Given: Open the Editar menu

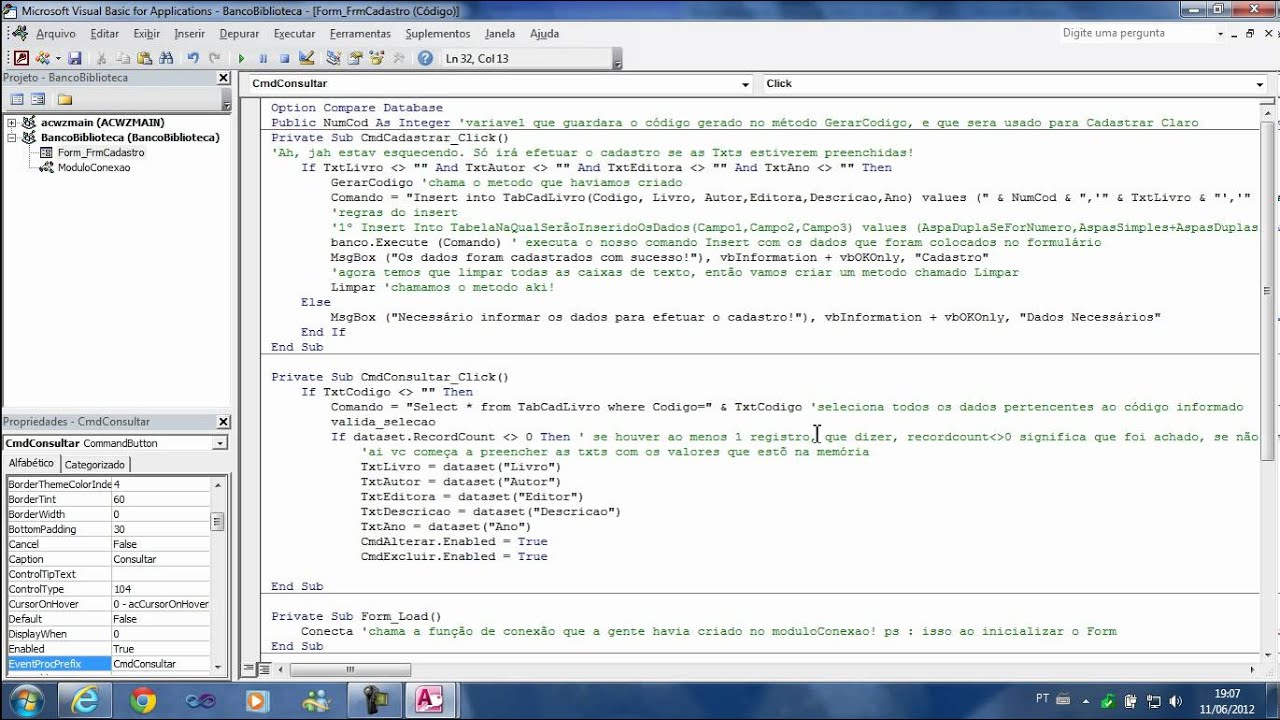Looking at the screenshot, I should pos(104,33).
